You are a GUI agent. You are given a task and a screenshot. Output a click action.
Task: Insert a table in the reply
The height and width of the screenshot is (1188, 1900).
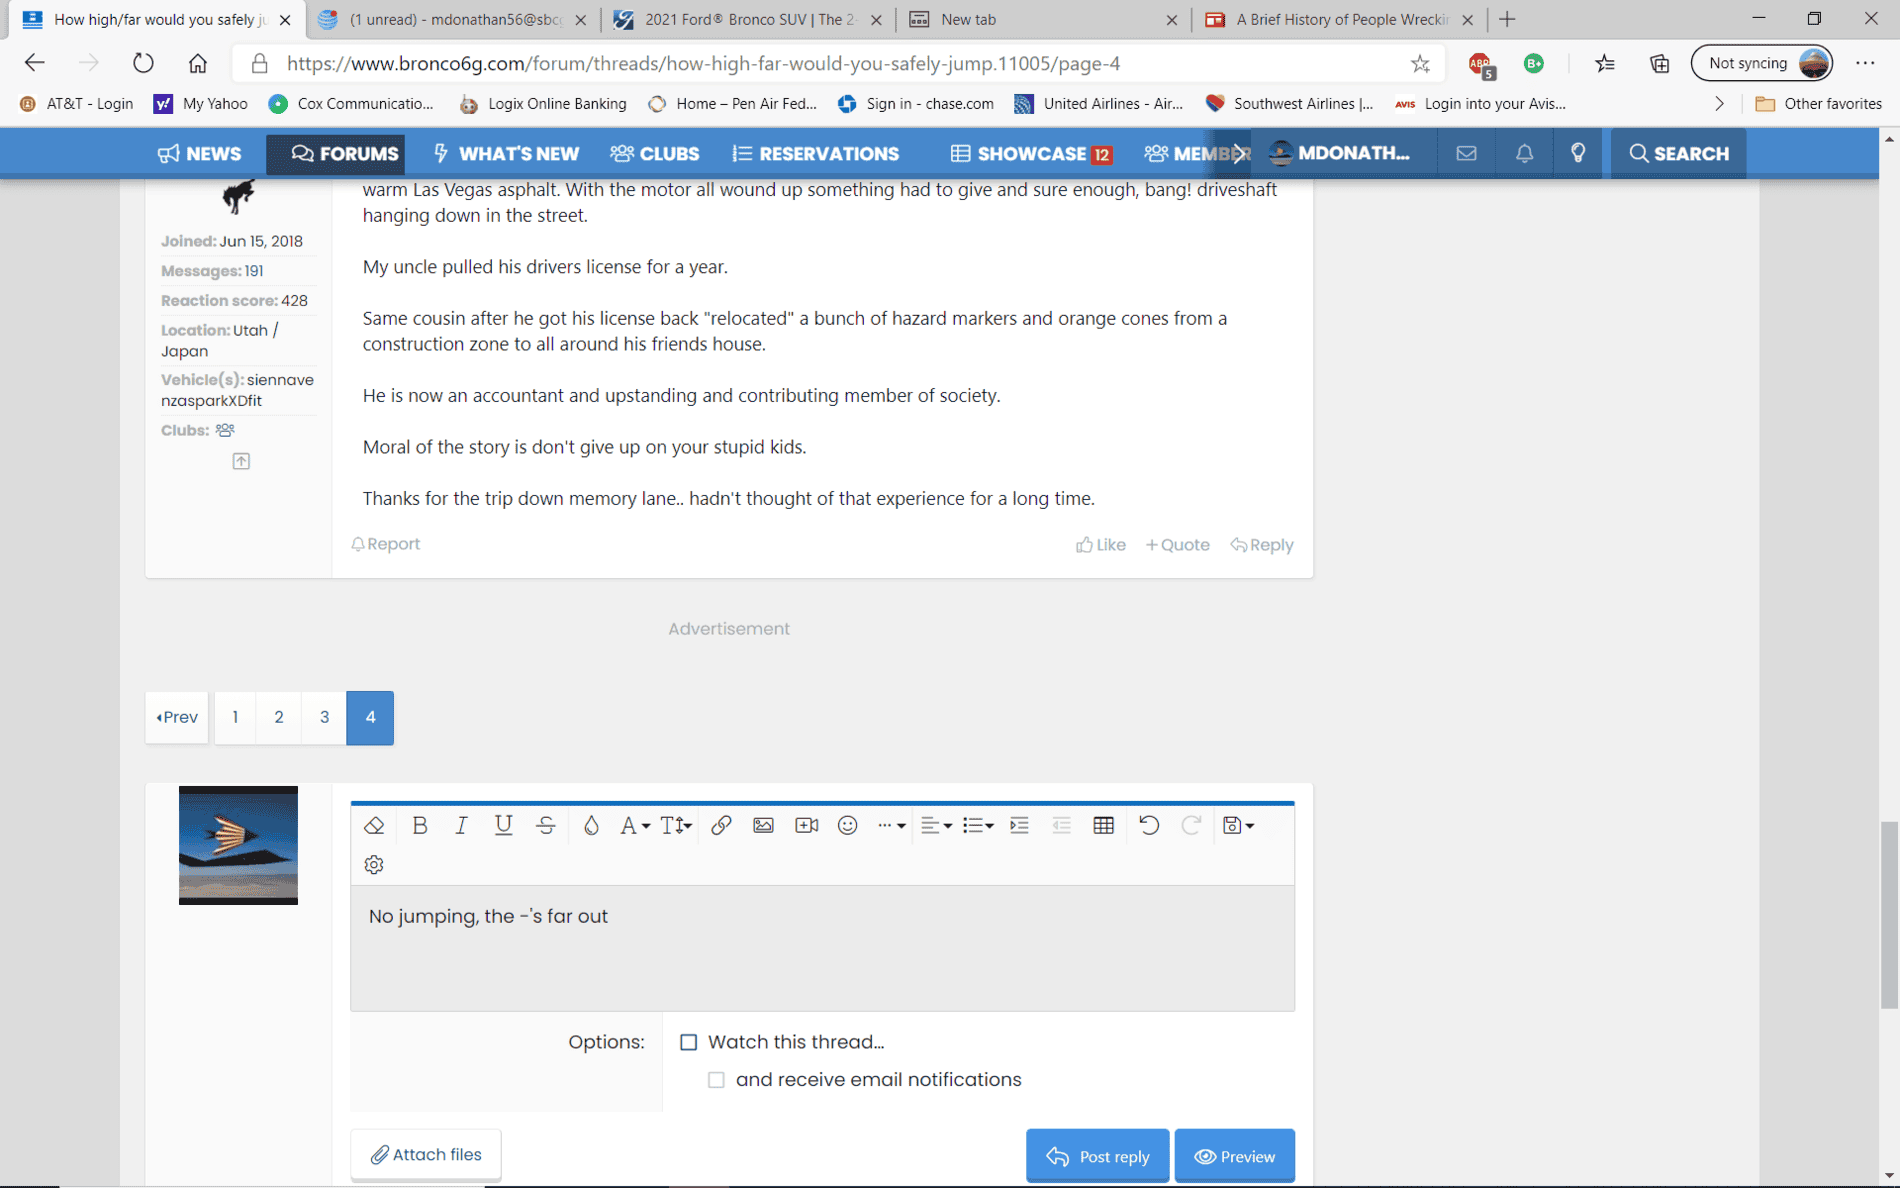click(1103, 825)
